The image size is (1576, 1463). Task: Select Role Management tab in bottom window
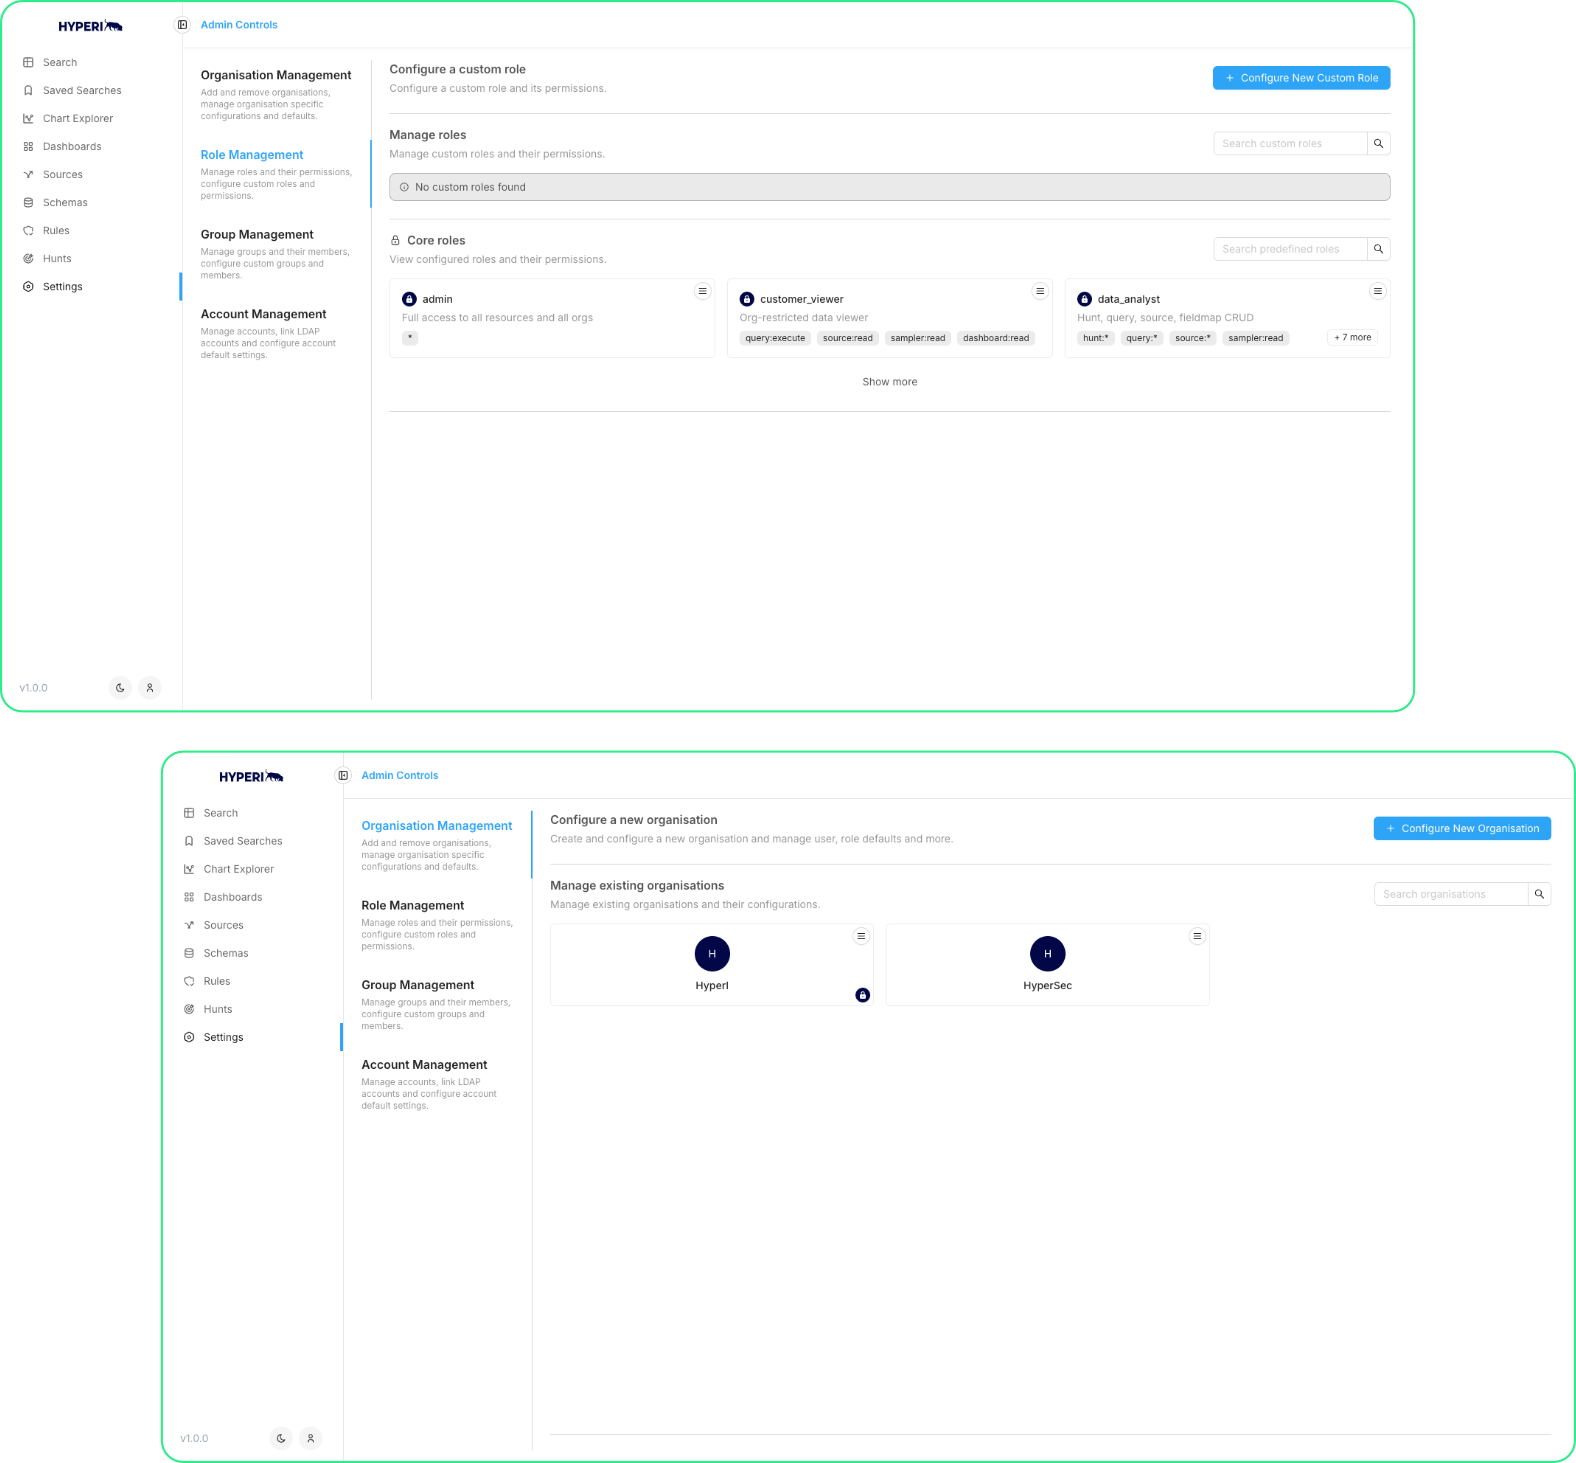(x=437, y=925)
